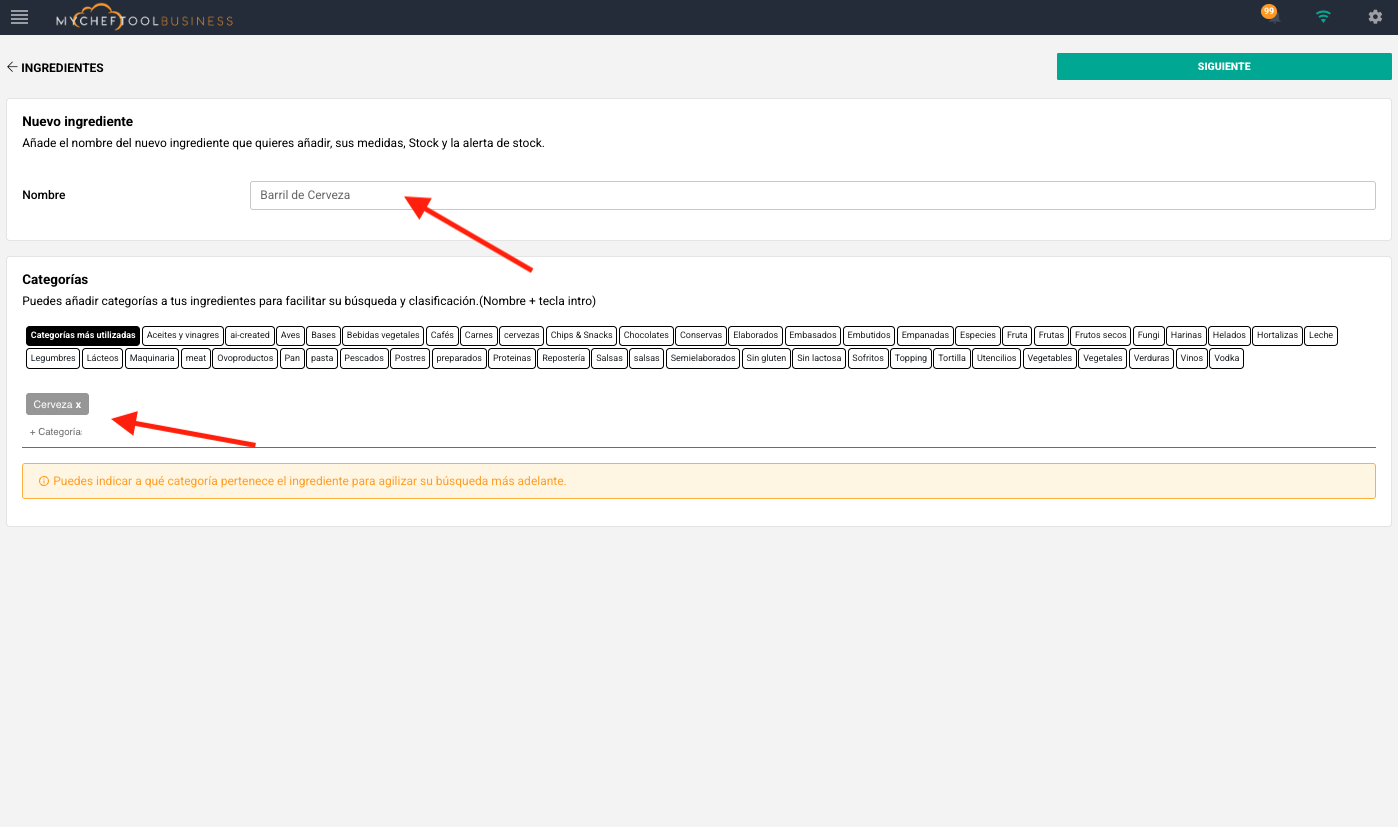Remove the Cerveza category tag
Viewport: 1398px width, 827px height.
point(79,404)
